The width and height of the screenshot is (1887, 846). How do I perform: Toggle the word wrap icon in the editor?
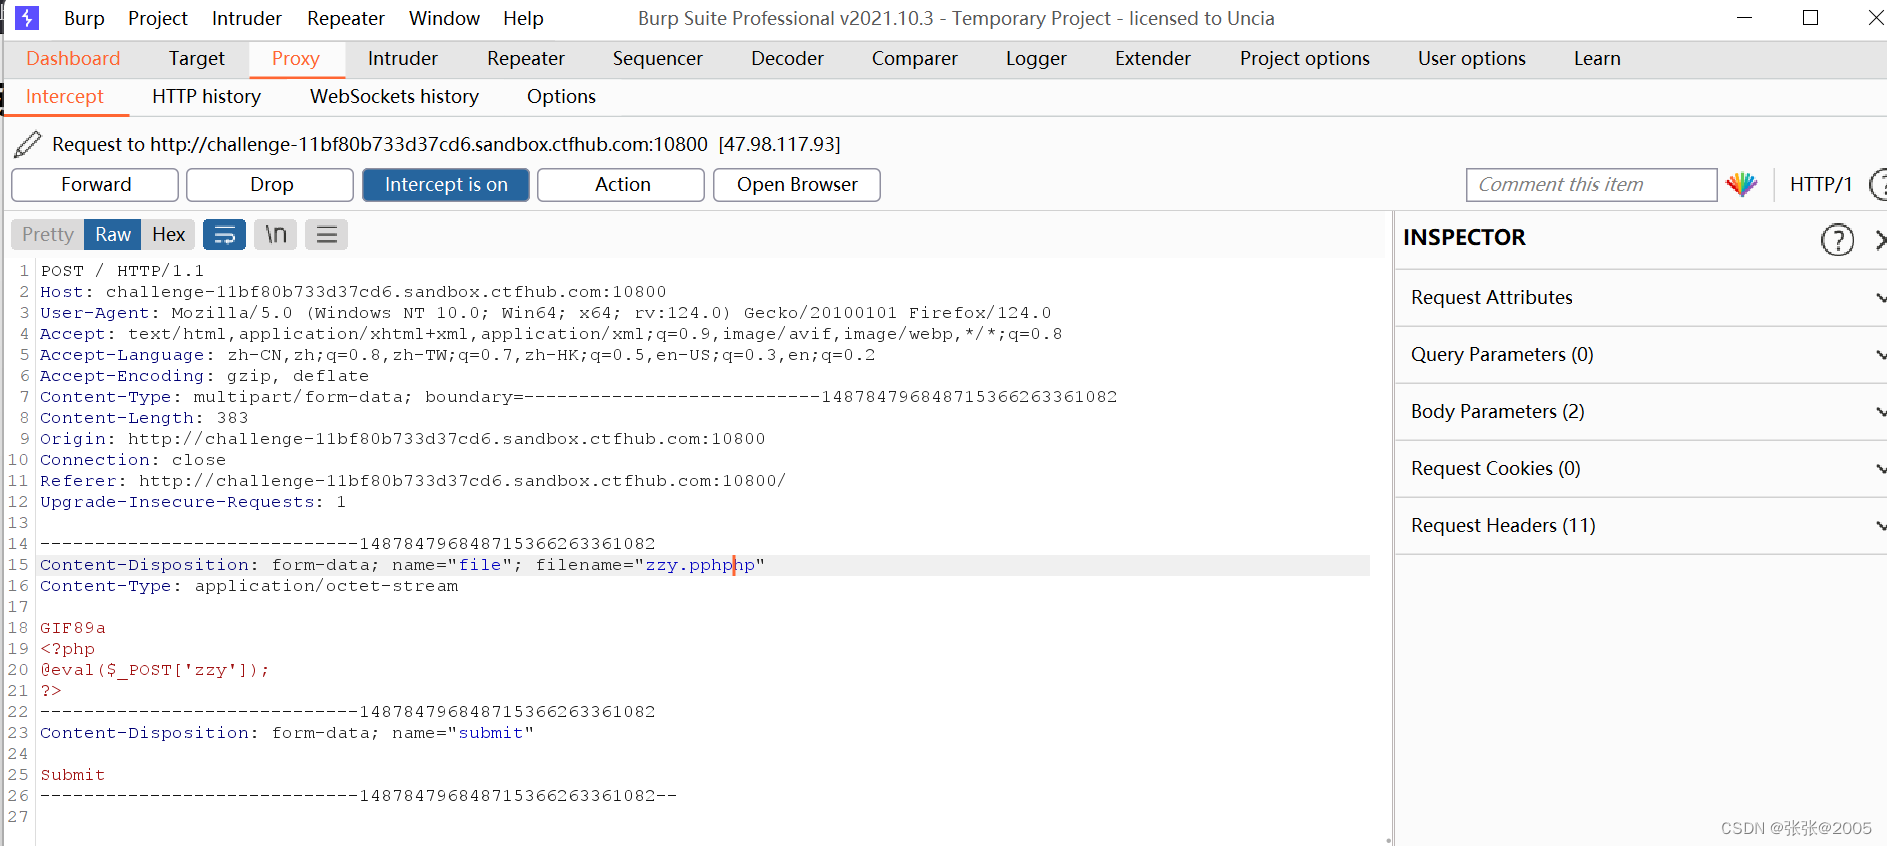coord(225,235)
